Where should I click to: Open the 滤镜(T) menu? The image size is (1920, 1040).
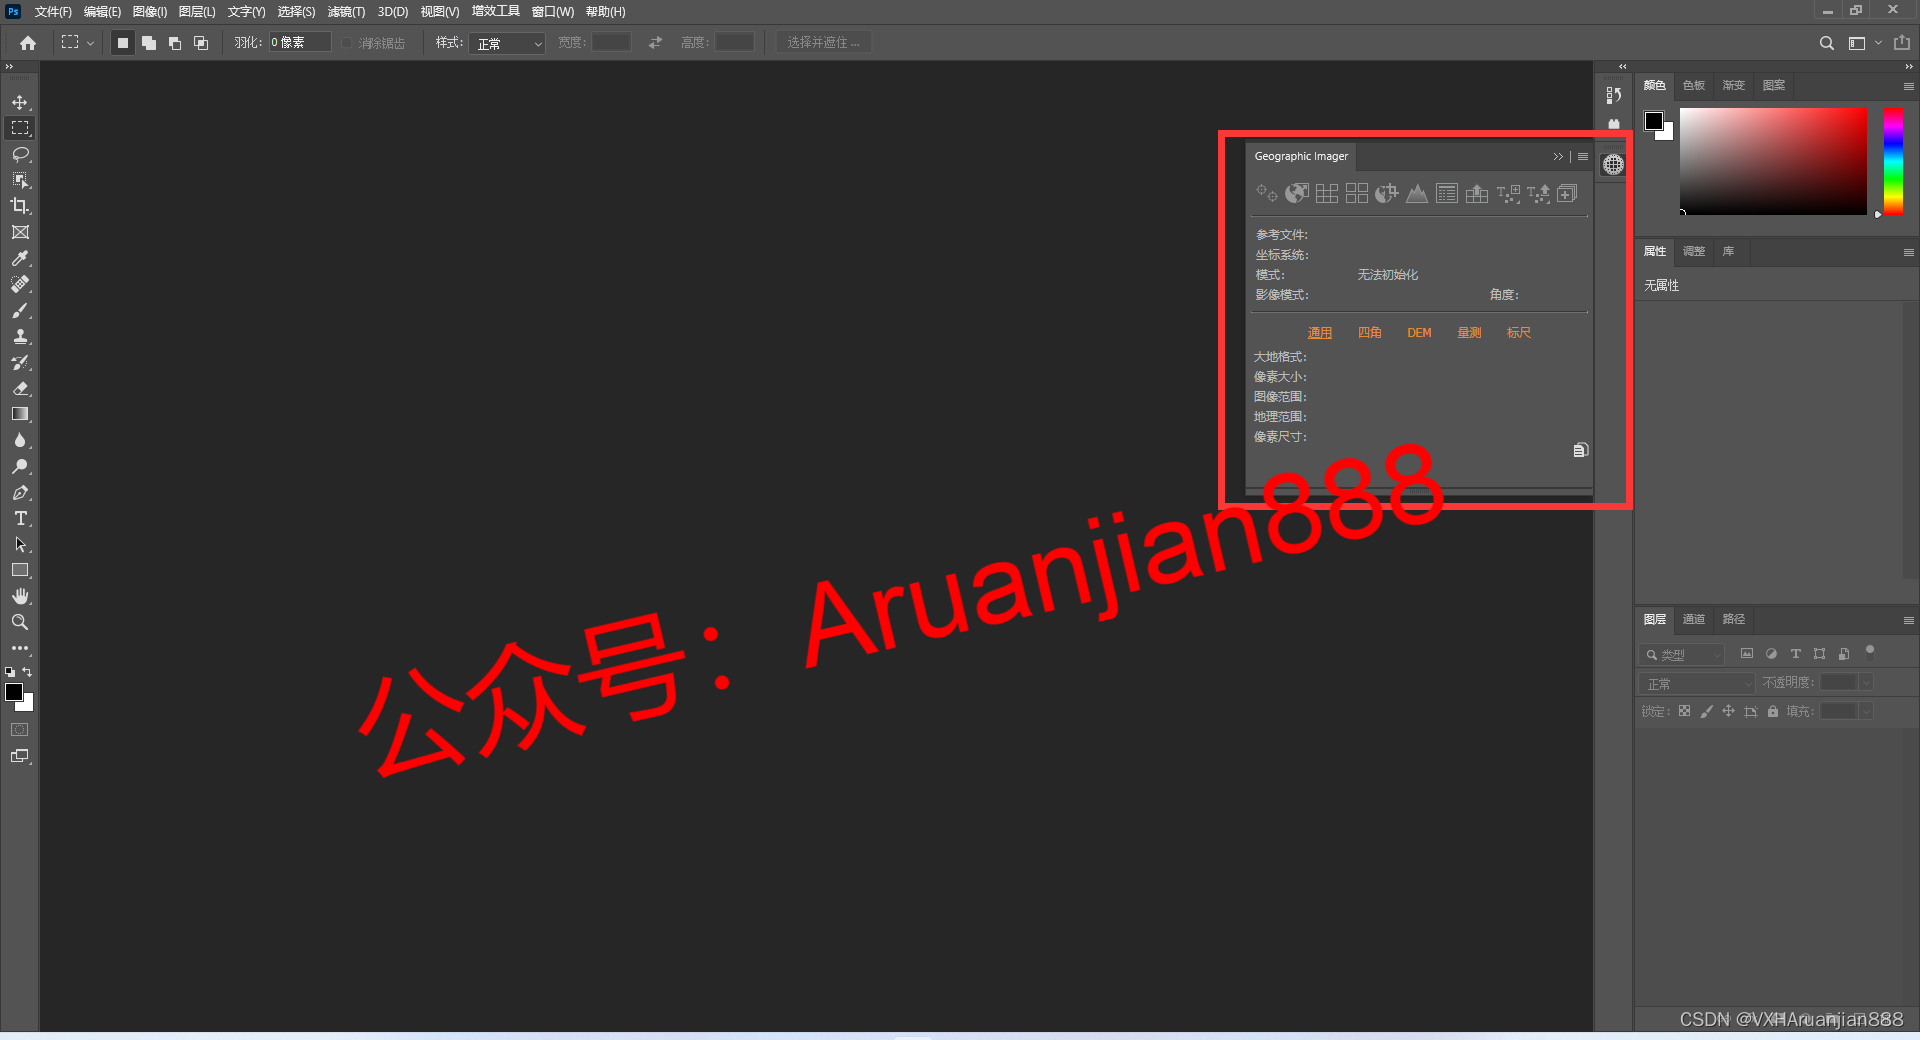tap(346, 12)
